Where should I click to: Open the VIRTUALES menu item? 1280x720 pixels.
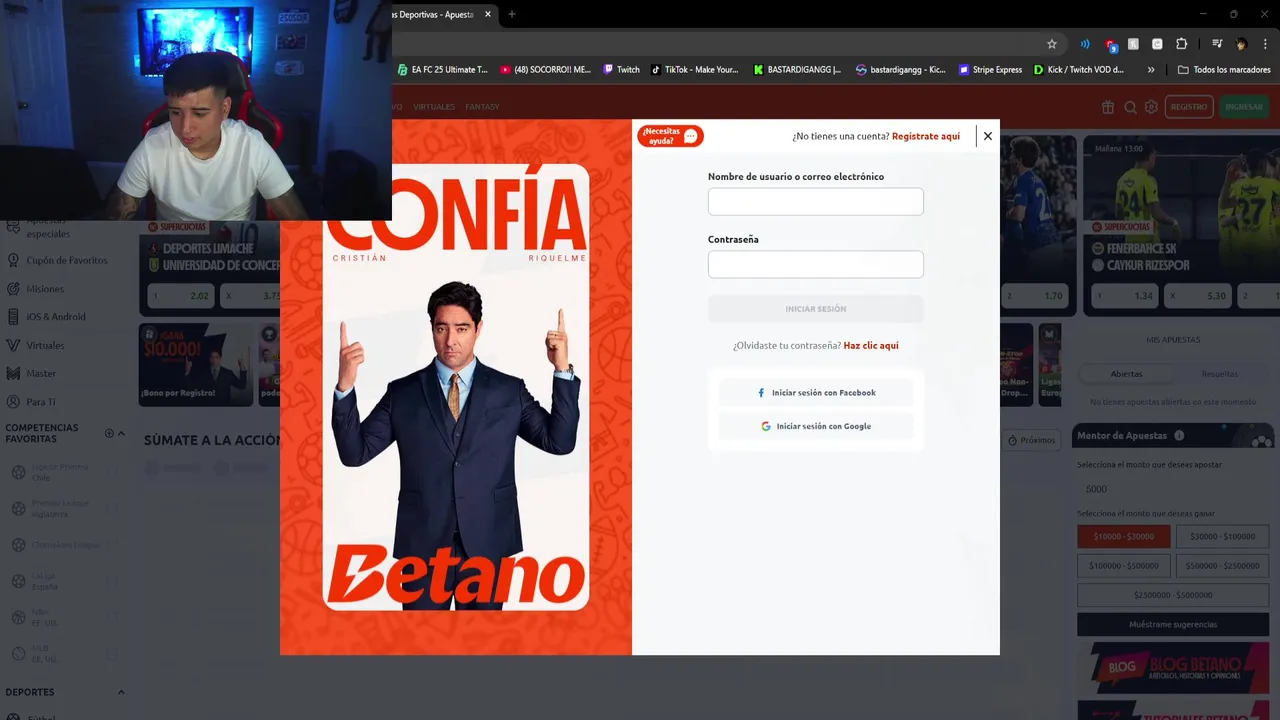coord(434,107)
